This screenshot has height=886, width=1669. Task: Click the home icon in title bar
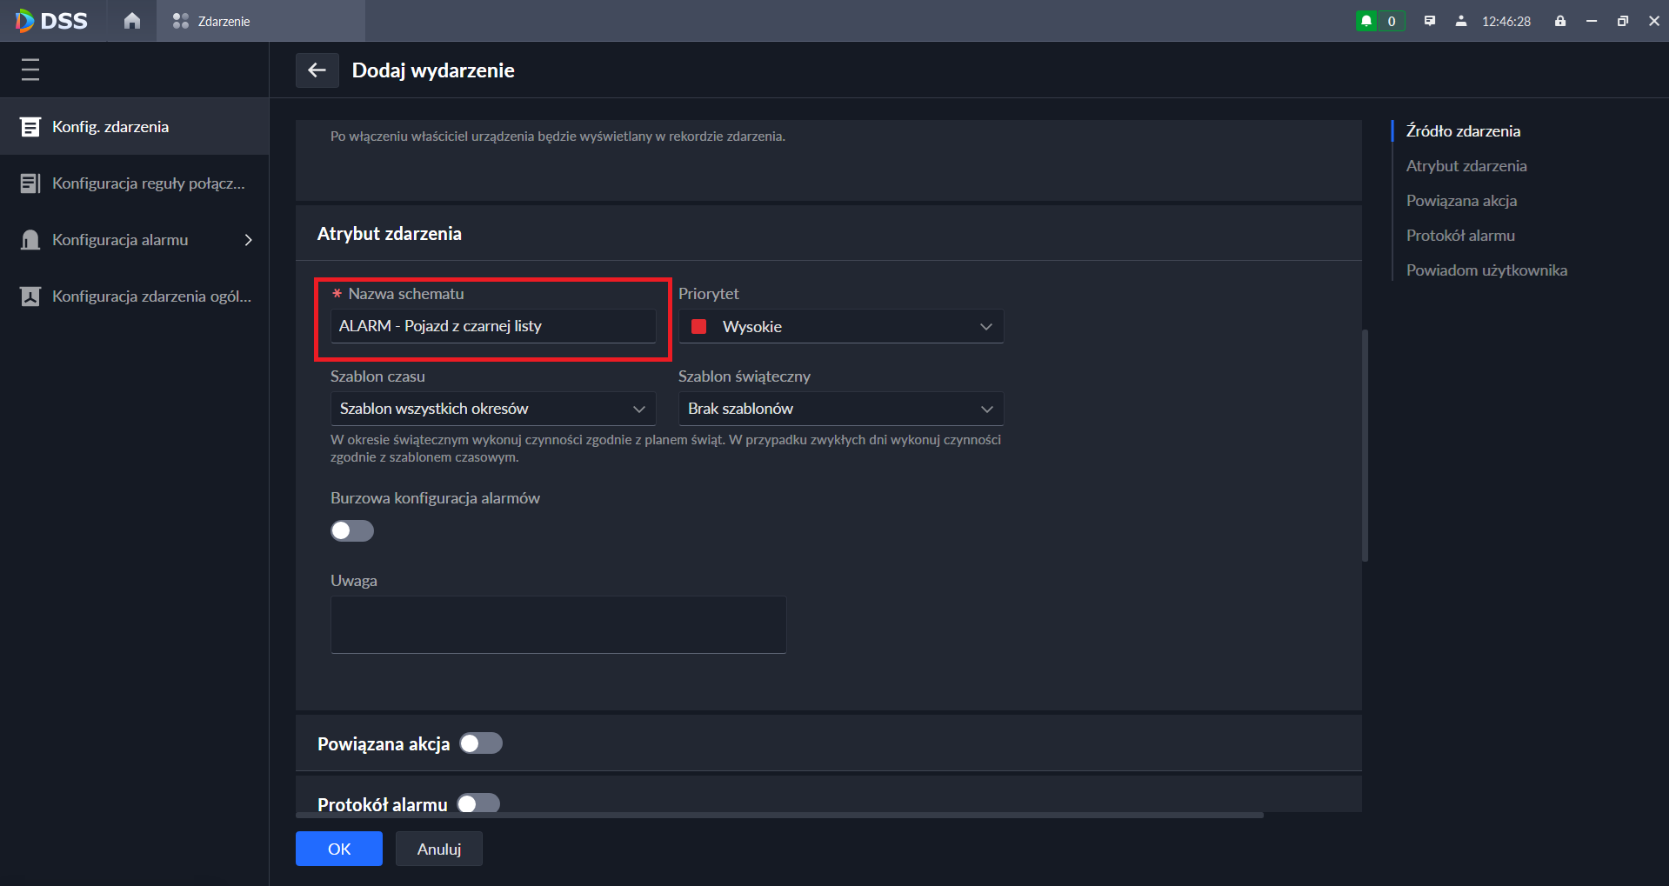point(132,21)
